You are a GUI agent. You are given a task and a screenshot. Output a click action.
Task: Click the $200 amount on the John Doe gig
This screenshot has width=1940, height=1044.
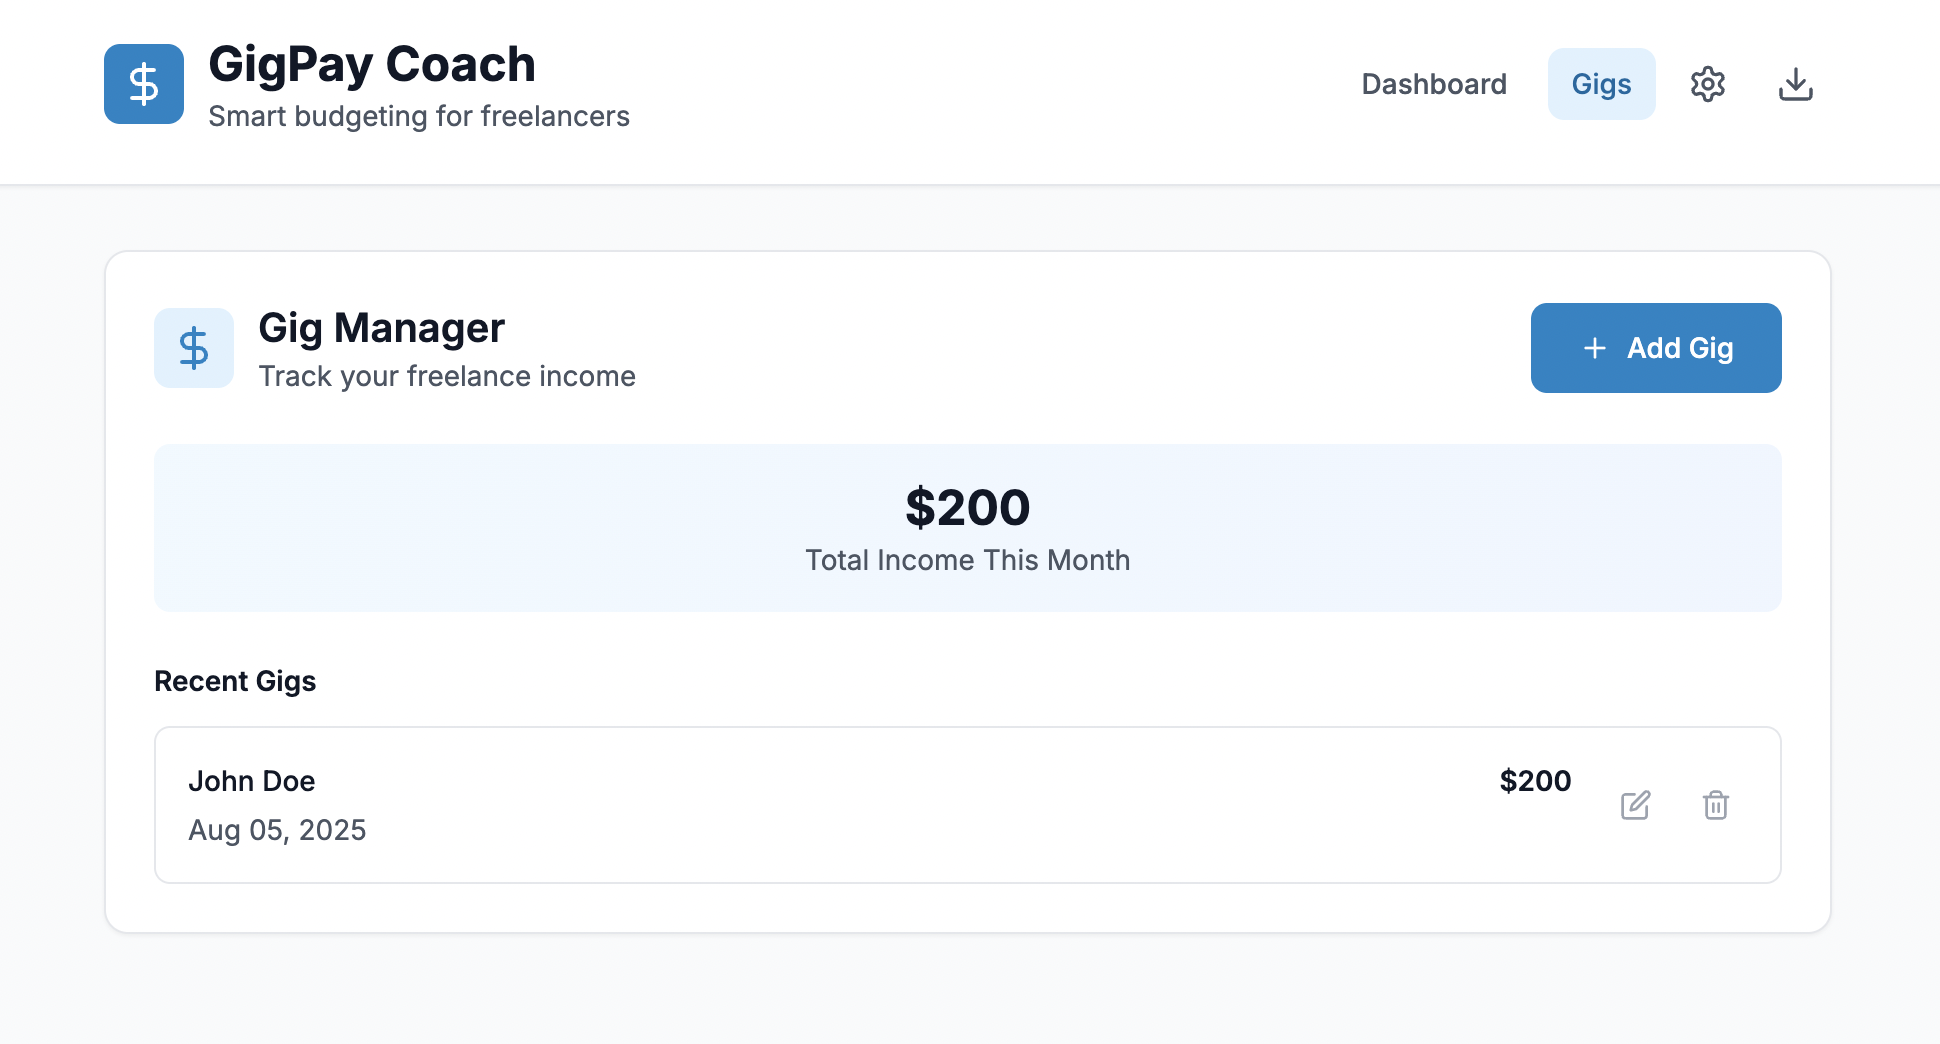tap(1536, 781)
